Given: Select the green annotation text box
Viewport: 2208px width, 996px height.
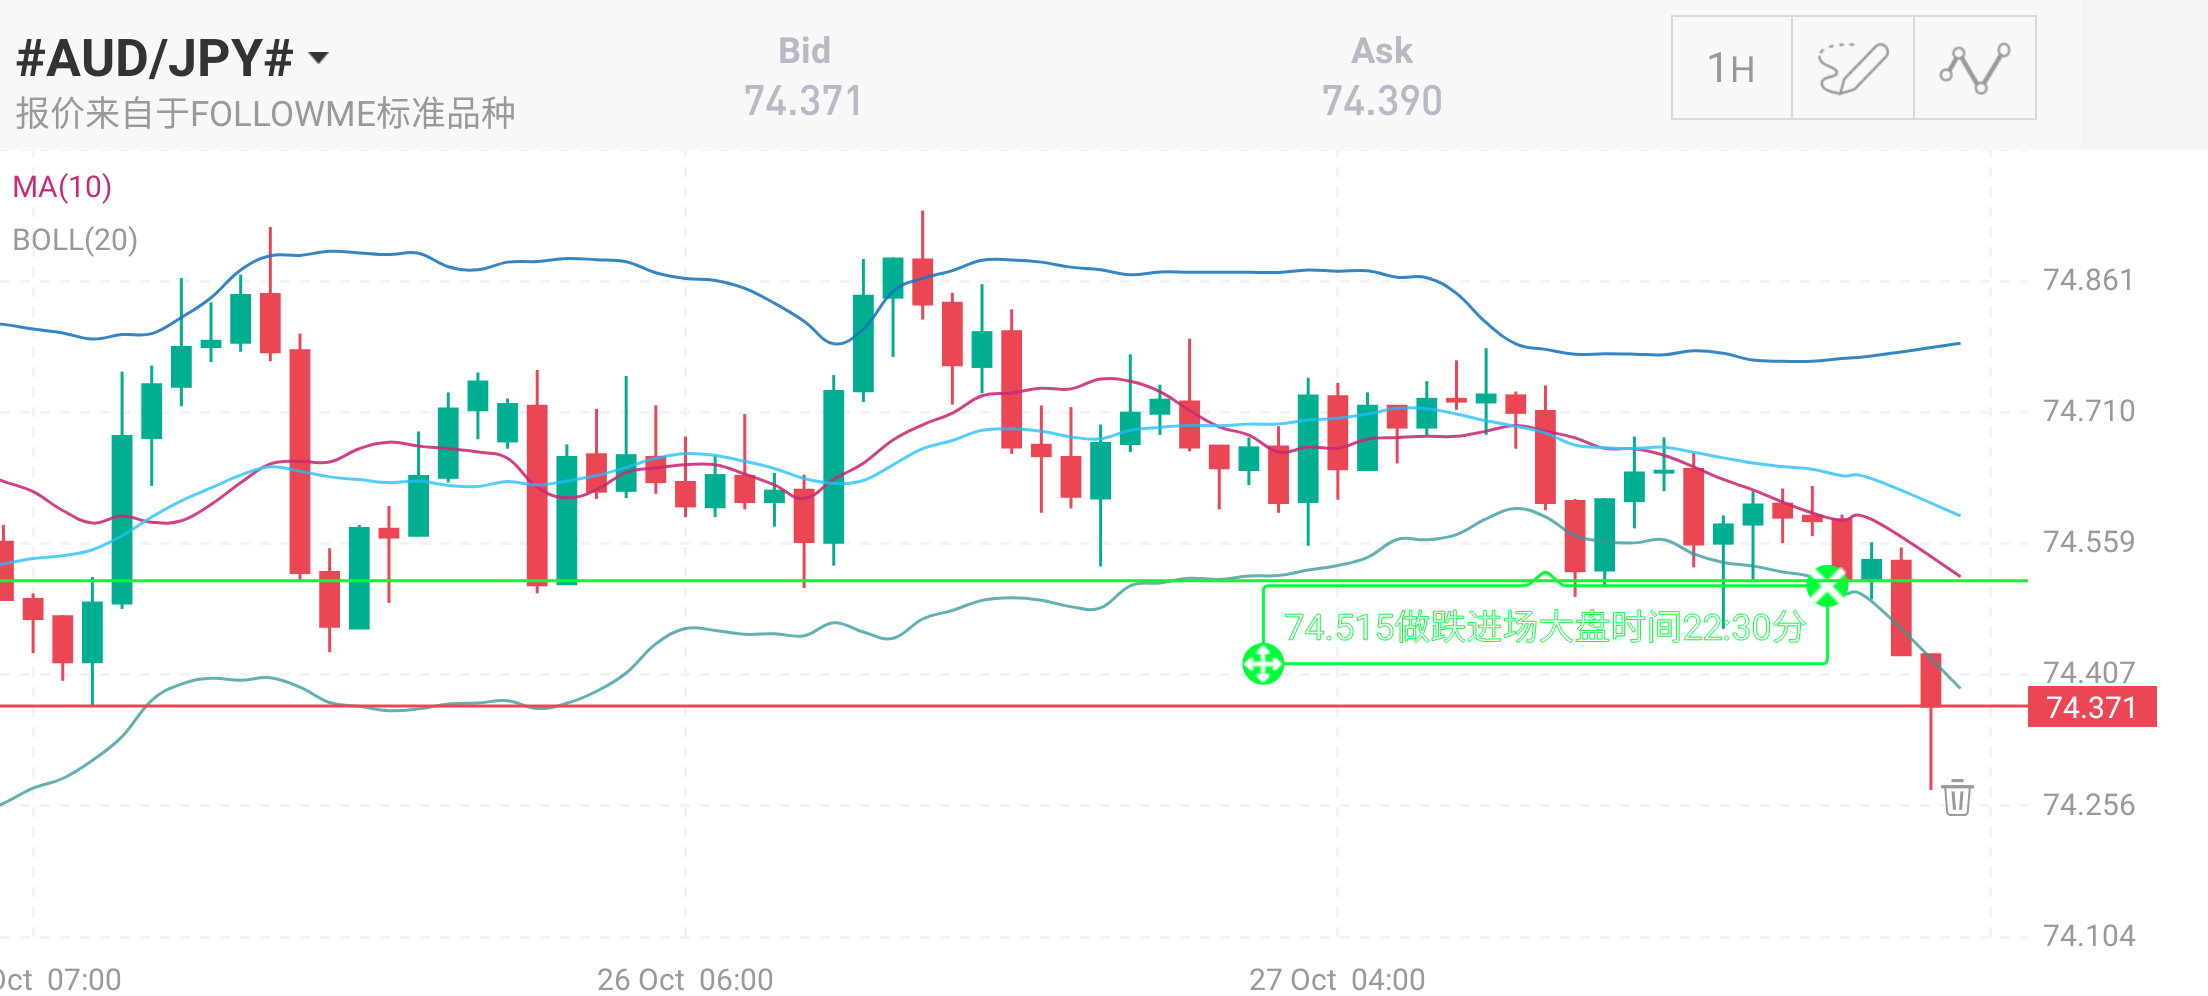Looking at the screenshot, I should pos(1544,627).
